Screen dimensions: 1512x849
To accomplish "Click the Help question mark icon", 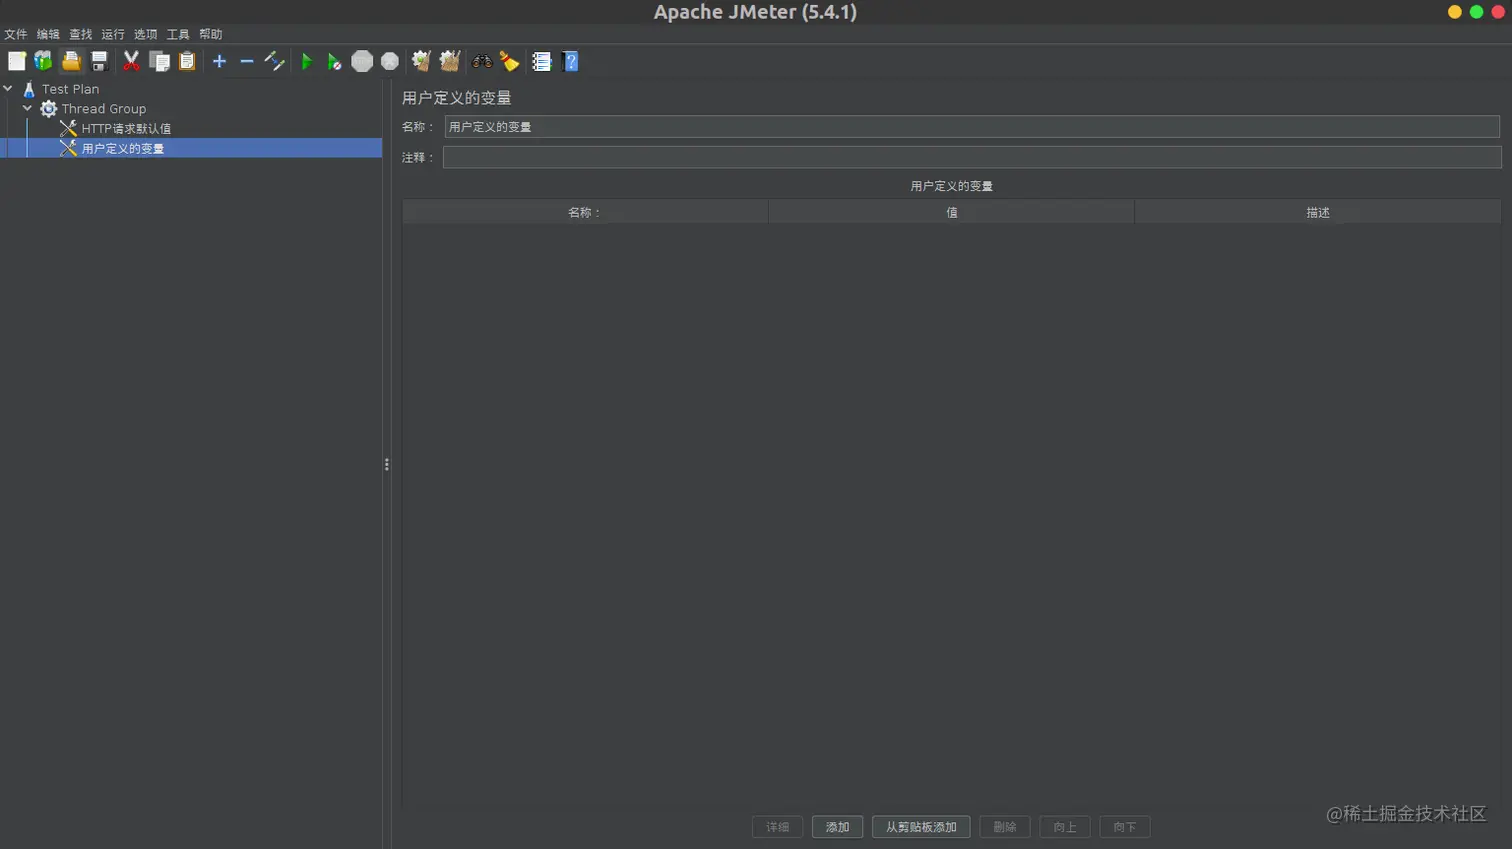I will 570,62.
